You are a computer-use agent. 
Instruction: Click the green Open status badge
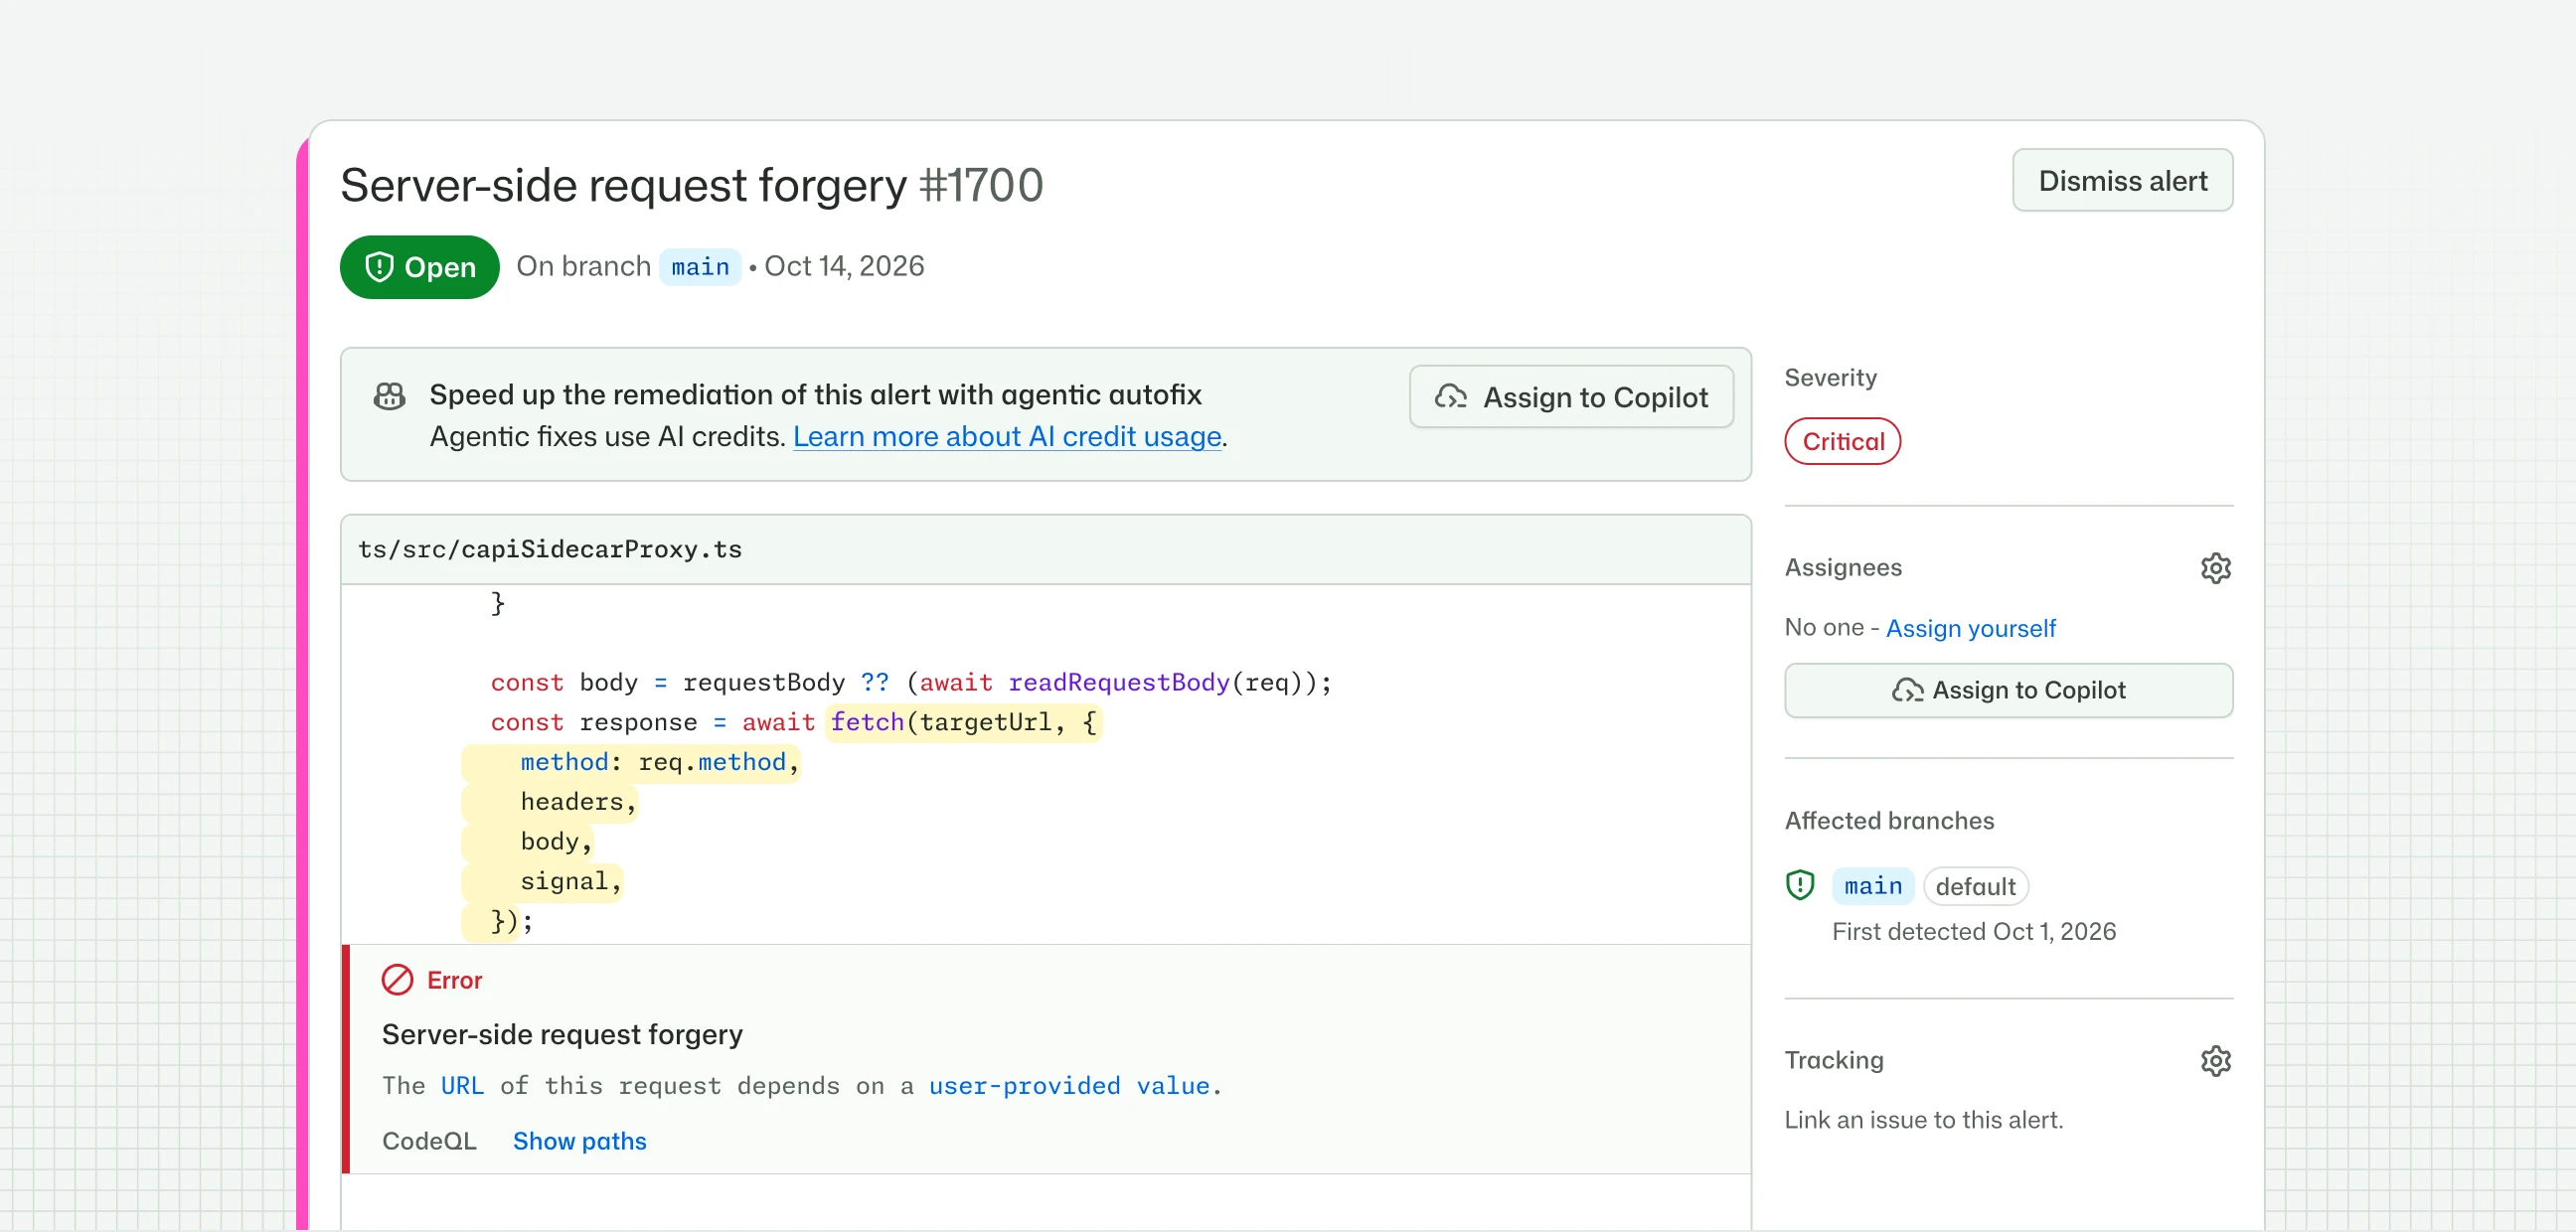(x=419, y=267)
